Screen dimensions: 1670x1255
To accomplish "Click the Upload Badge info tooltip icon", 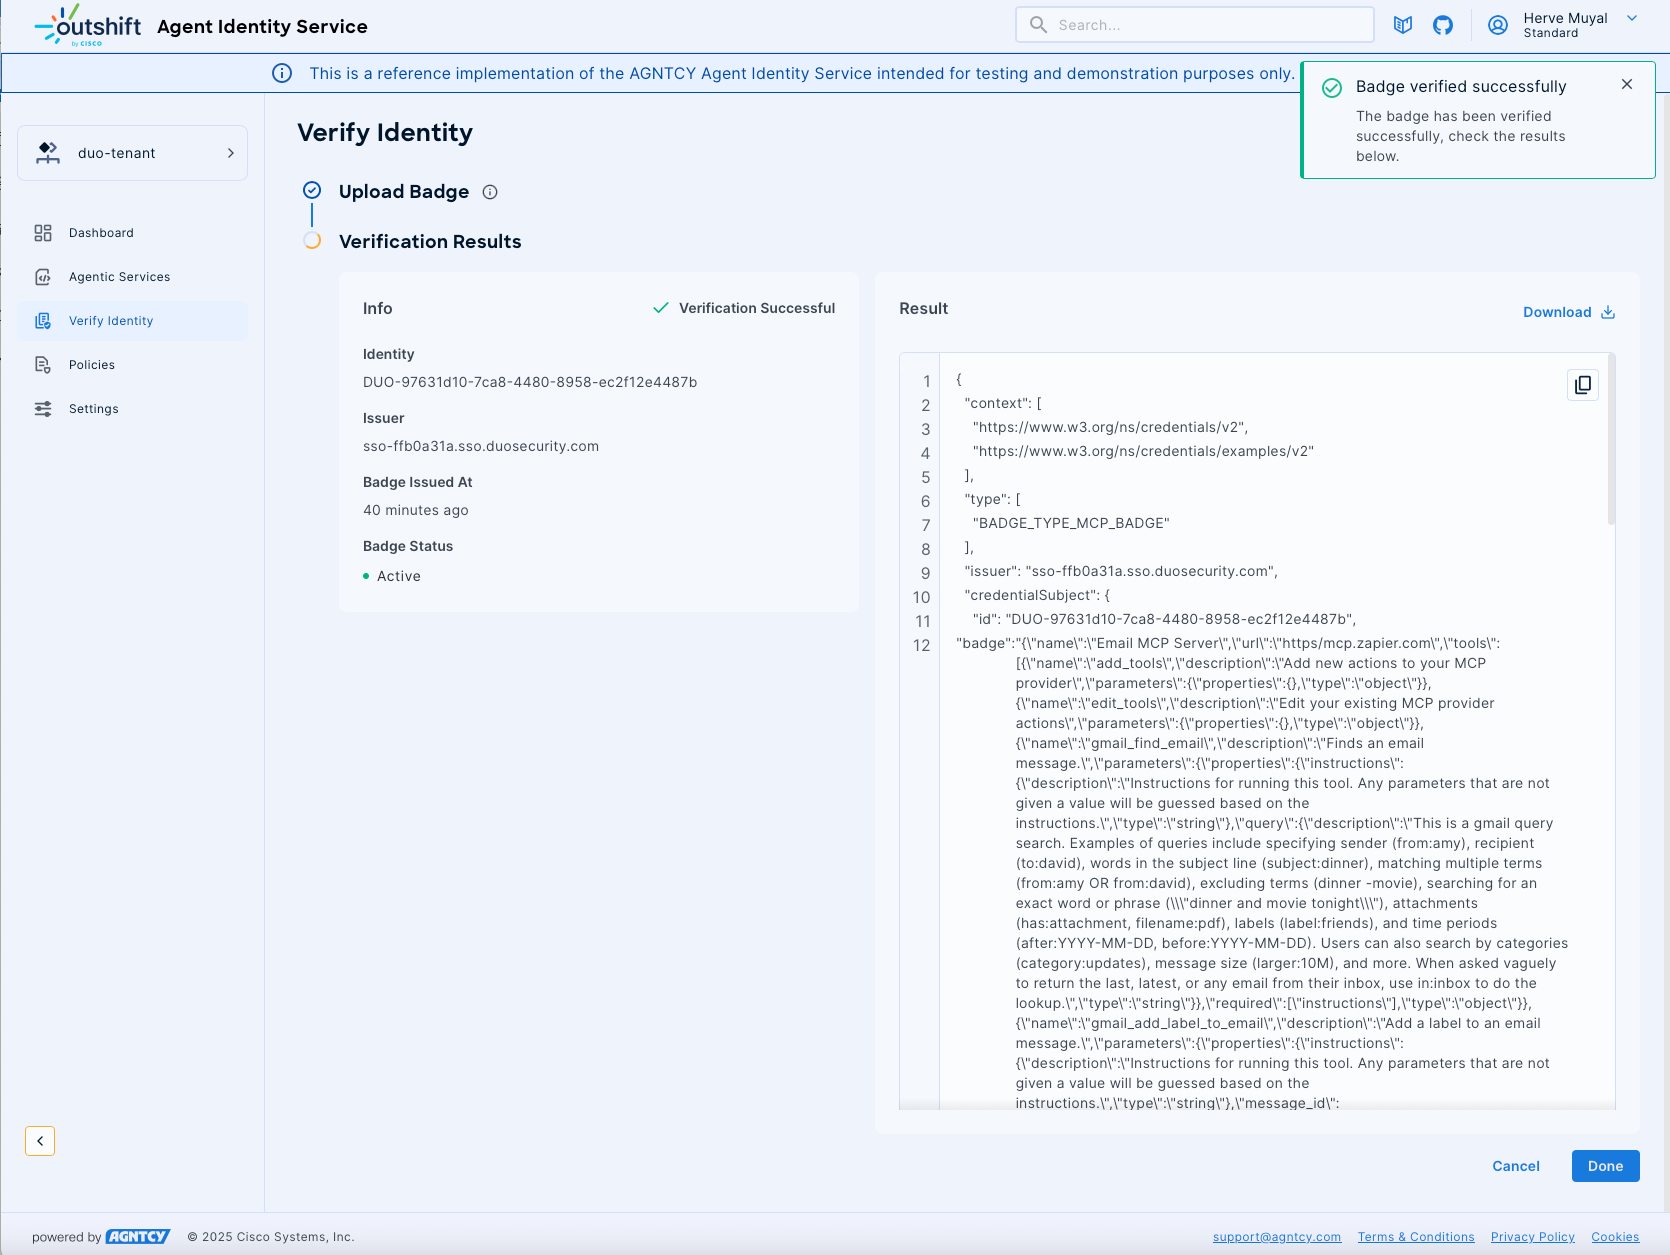I will click(489, 192).
